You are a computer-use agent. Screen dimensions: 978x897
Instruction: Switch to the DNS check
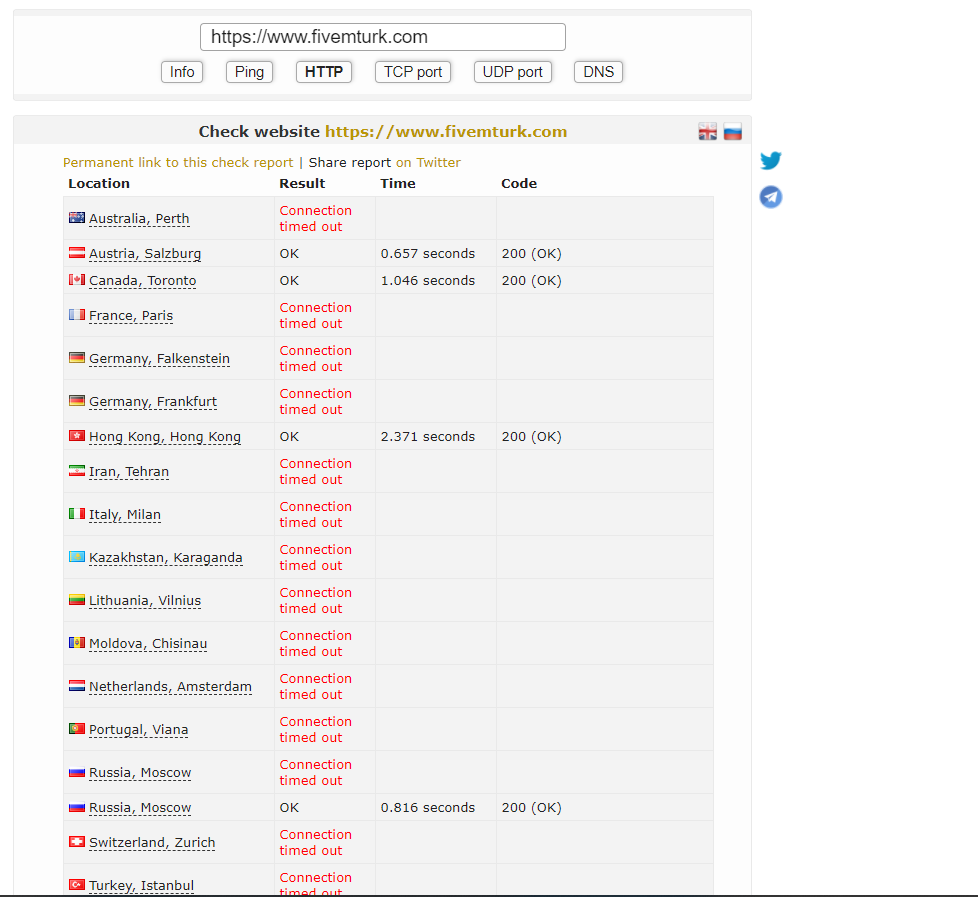pos(599,72)
